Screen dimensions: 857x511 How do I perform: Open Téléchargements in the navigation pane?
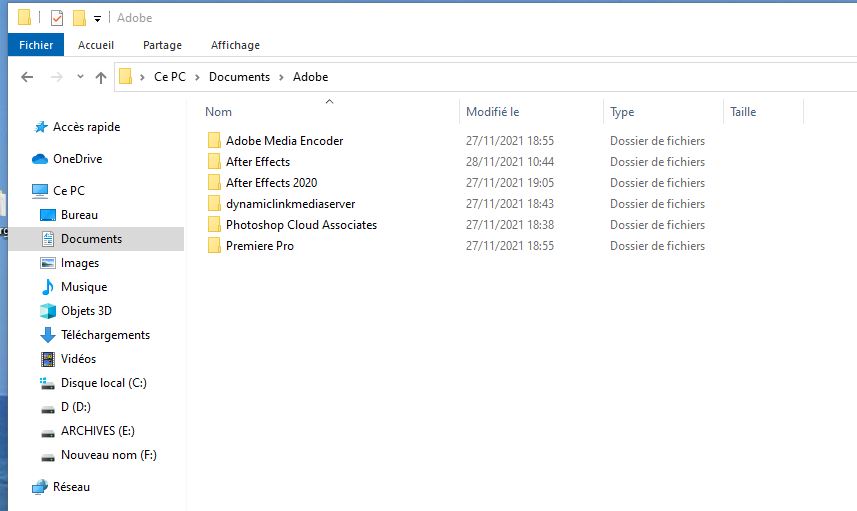pos(105,334)
